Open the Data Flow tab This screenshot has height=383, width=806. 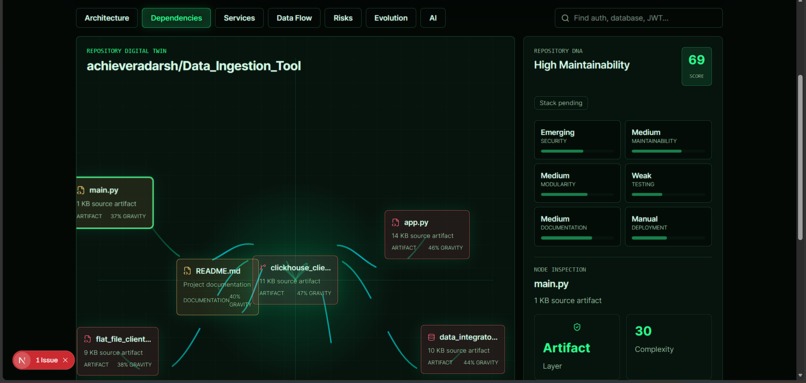click(x=294, y=18)
